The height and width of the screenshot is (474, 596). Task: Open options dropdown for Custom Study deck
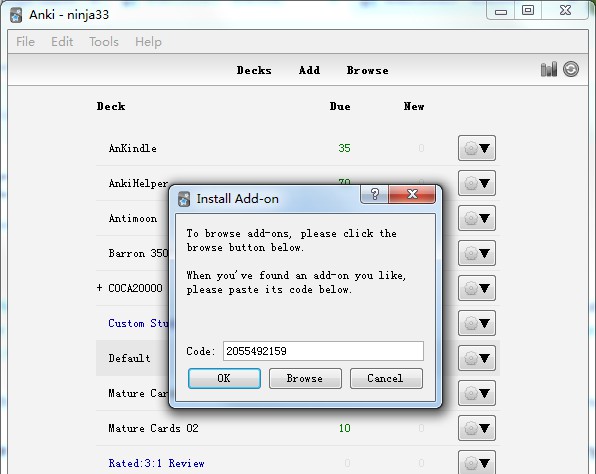click(x=477, y=323)
